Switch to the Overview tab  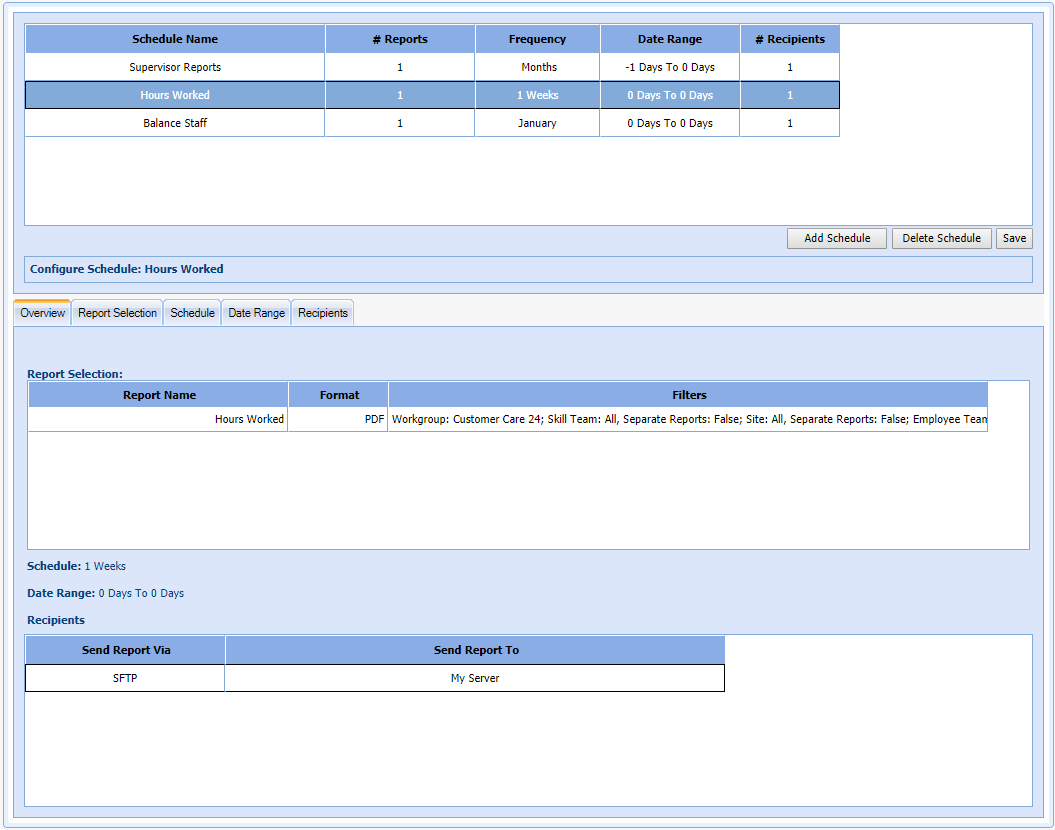[x=43, y=313]
